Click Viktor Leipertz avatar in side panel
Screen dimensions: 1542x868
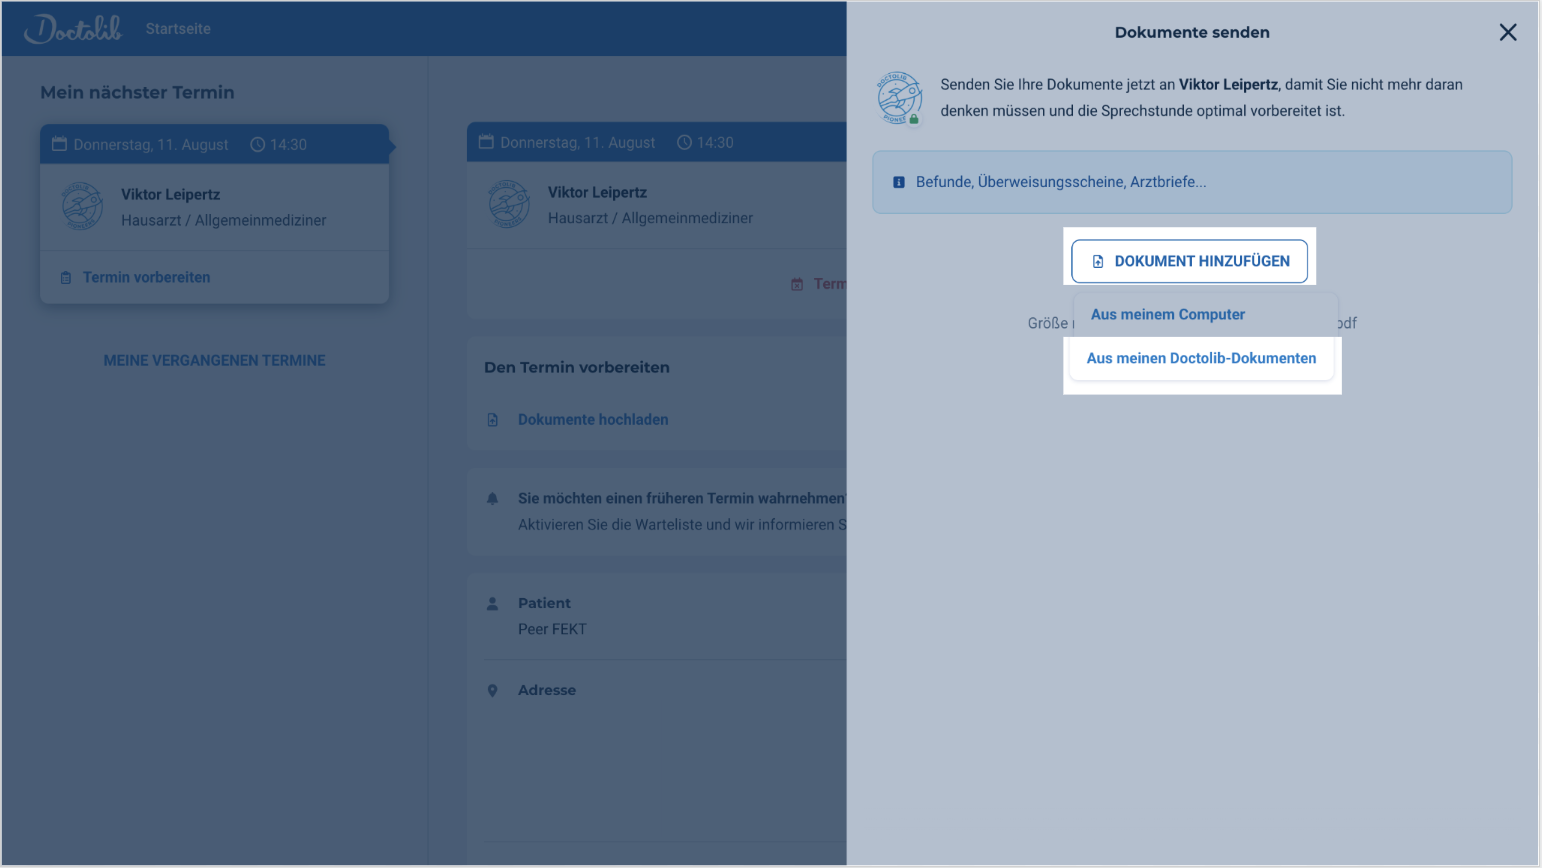tap(899, 97)
